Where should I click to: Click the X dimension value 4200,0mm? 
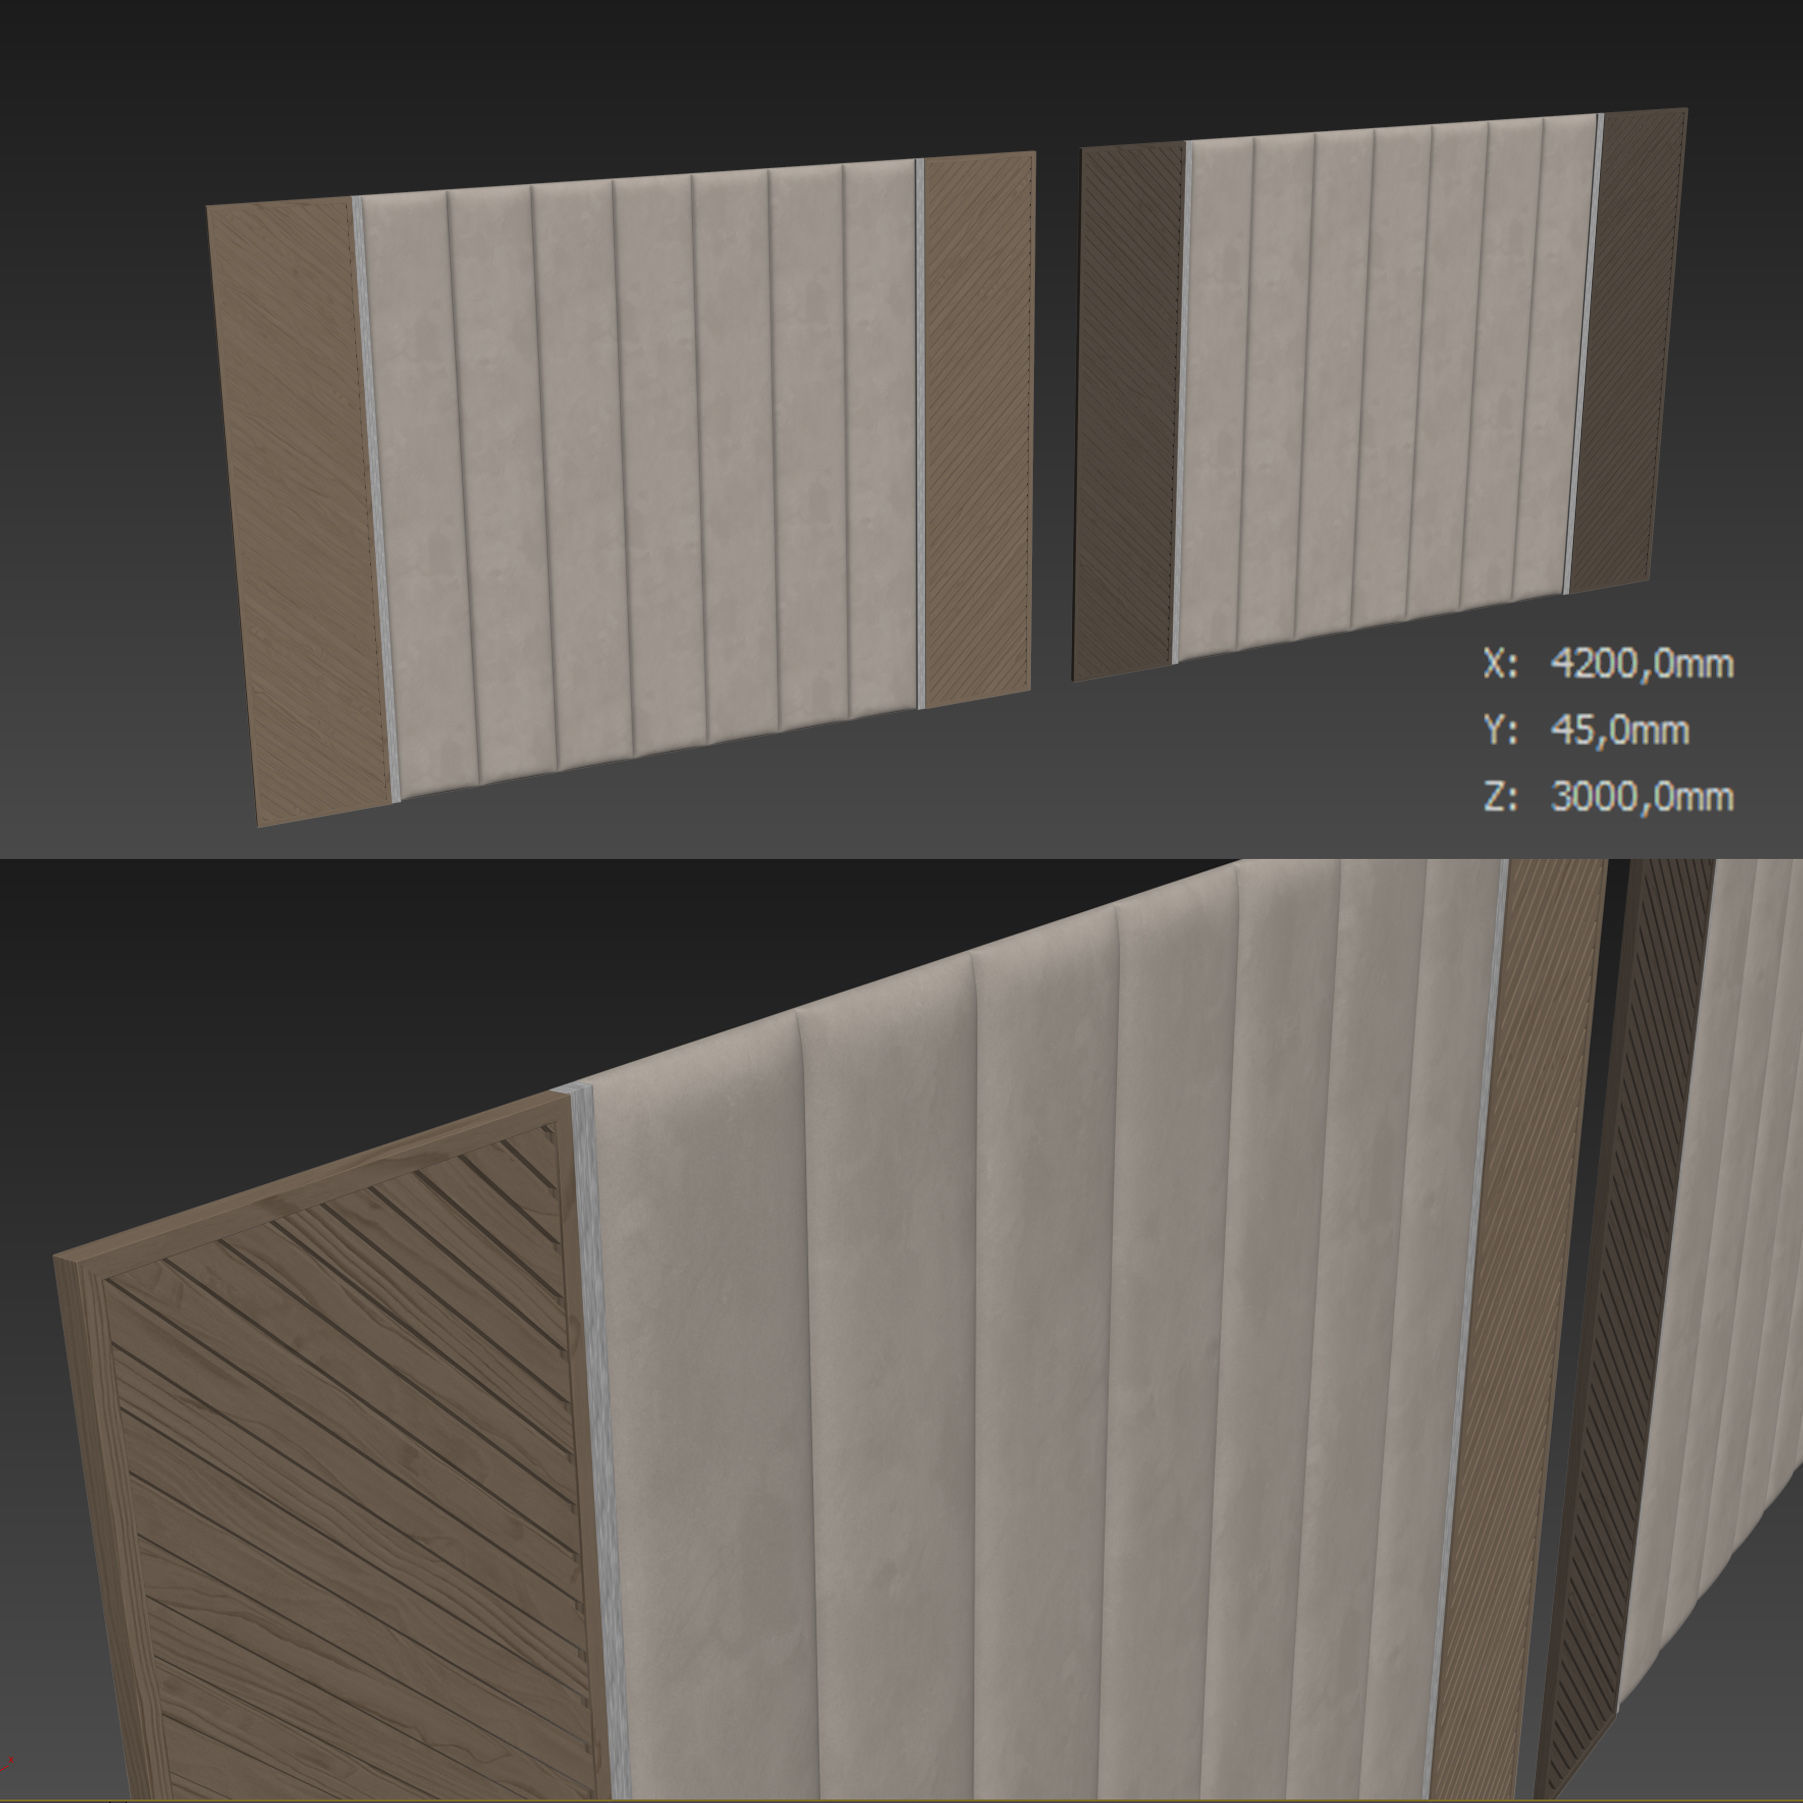tap(1642, 664)
